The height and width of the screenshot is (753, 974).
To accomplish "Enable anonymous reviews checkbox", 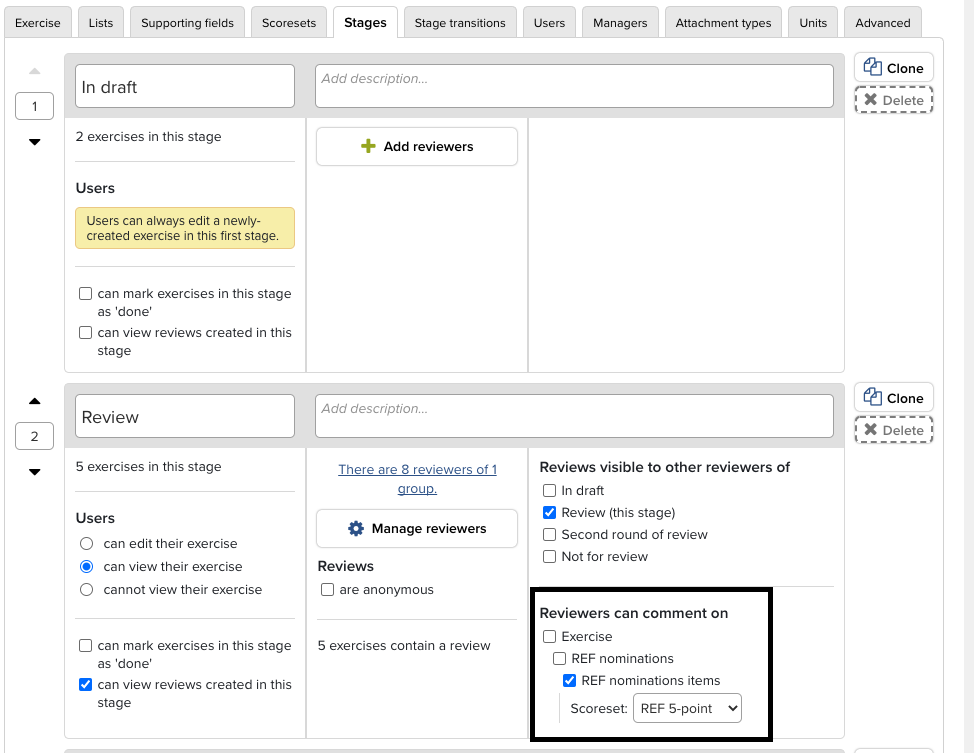I will (327, 590).
